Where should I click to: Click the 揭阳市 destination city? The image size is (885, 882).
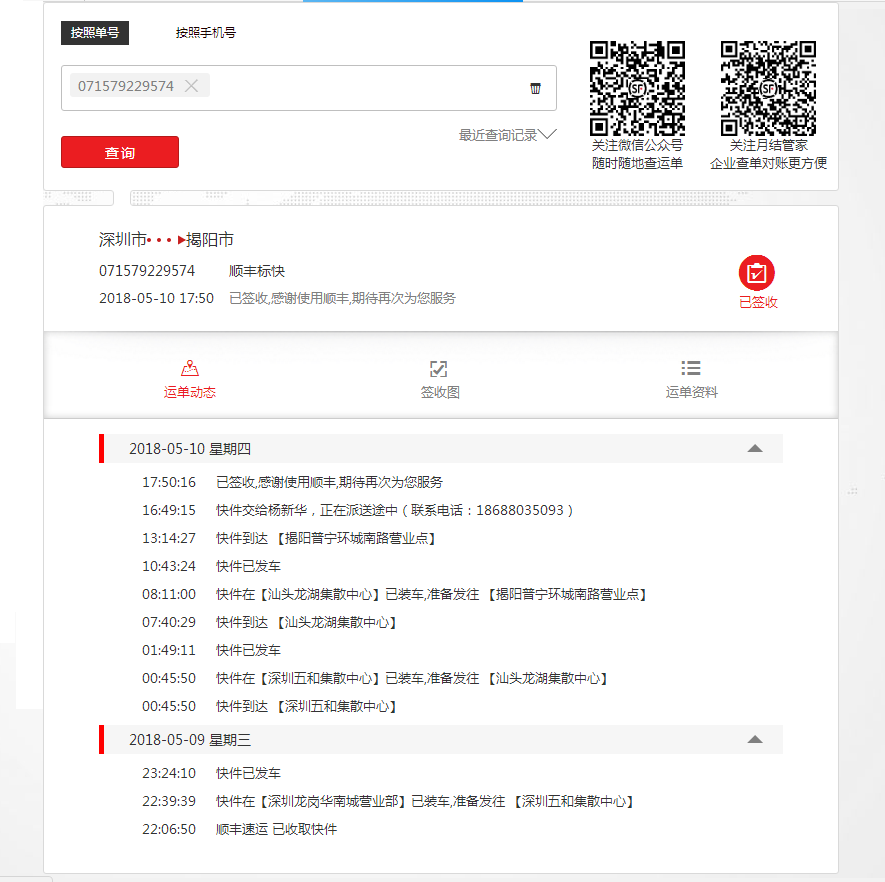point(210,239)
